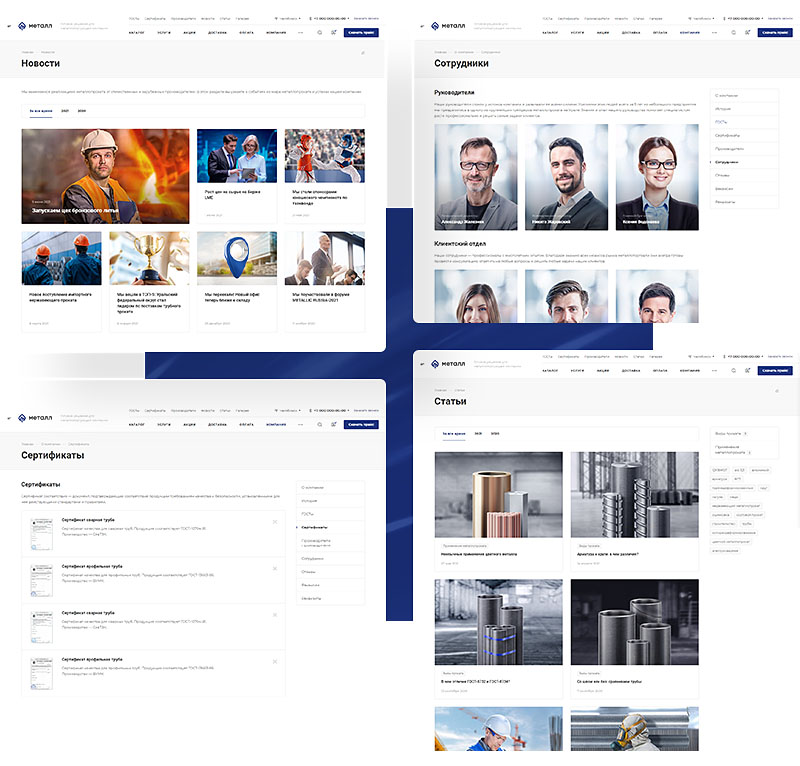Viewport: 800px width, 766px height.
Task: Click Скачать прайс button on the Новости page
Action: 360,32
